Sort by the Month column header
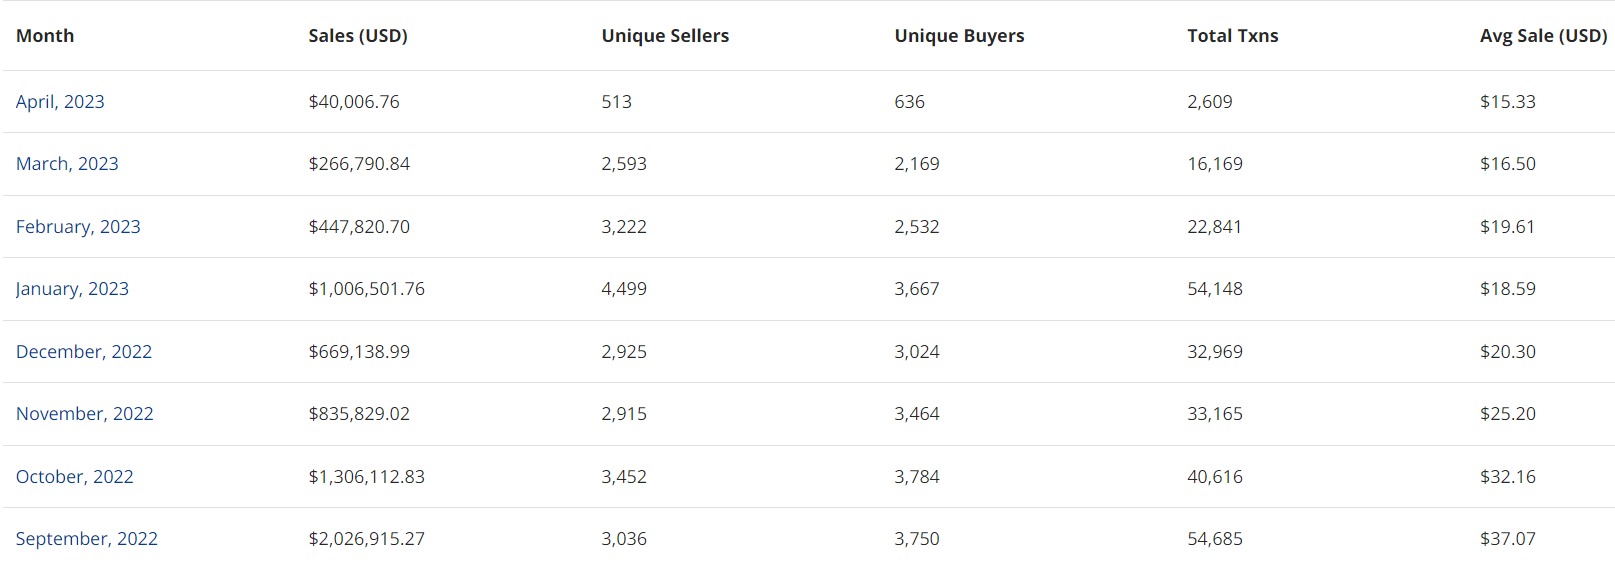 click(45, 36)
